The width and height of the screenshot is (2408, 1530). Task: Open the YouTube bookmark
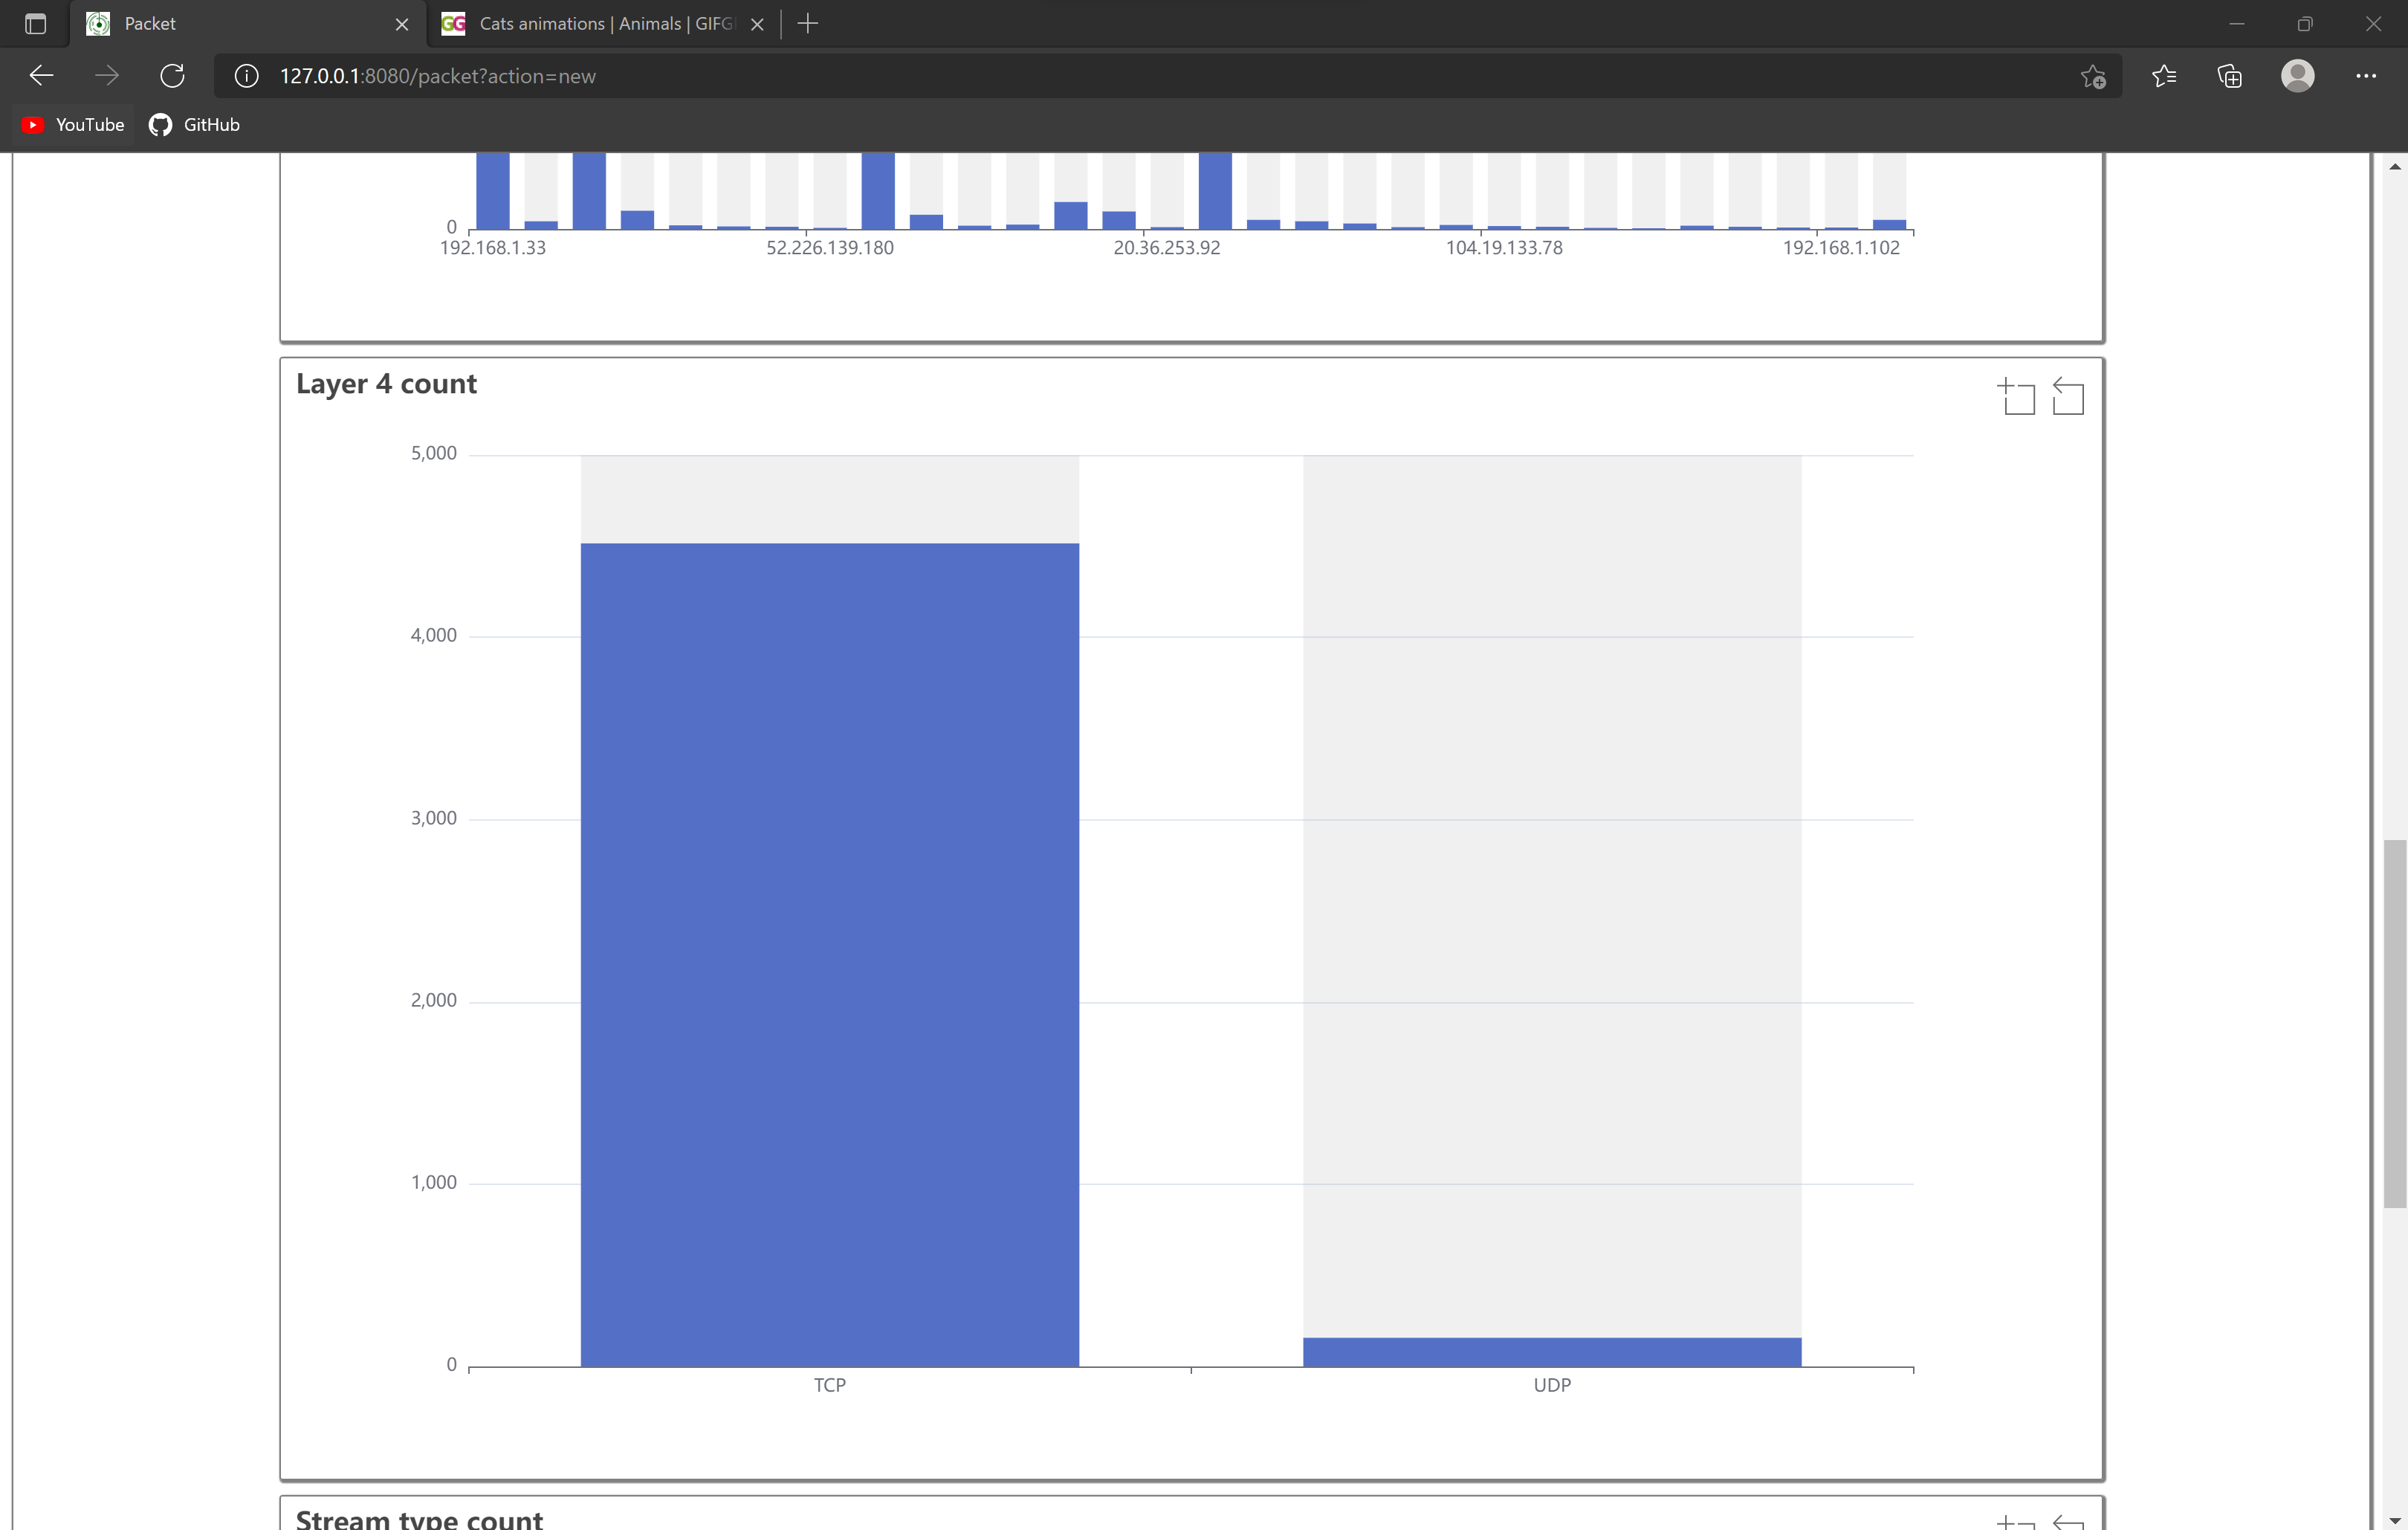click(x=73, y=125)
